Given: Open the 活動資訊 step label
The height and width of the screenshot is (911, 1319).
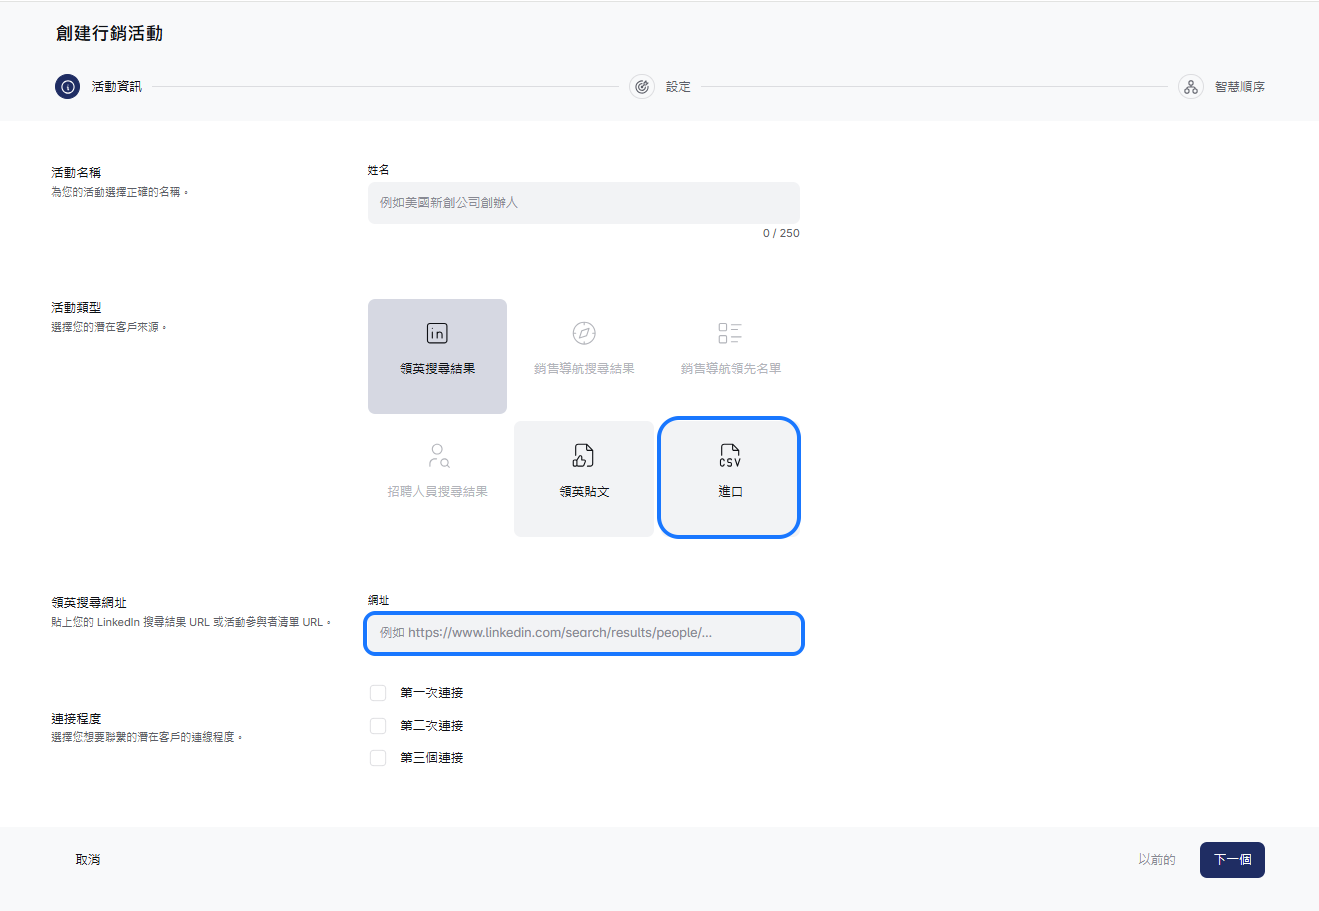Looking at the screenshot, I should [x=117, y=87].
